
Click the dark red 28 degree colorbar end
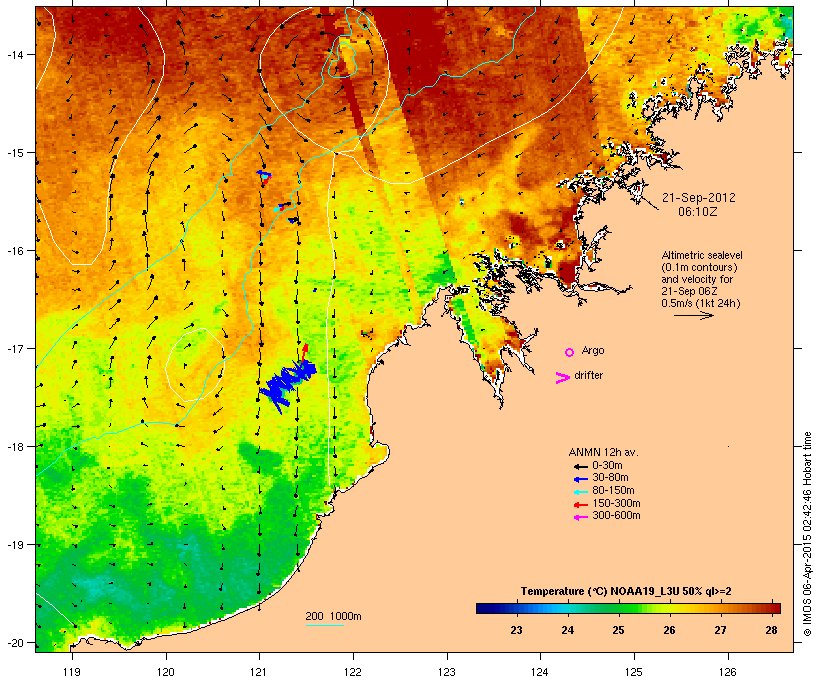click(775, 608)
